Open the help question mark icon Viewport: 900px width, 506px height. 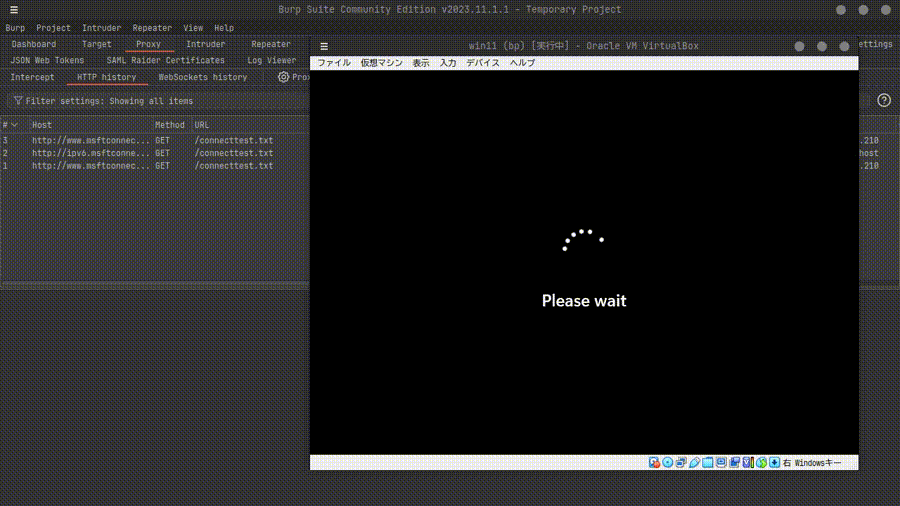883,101
